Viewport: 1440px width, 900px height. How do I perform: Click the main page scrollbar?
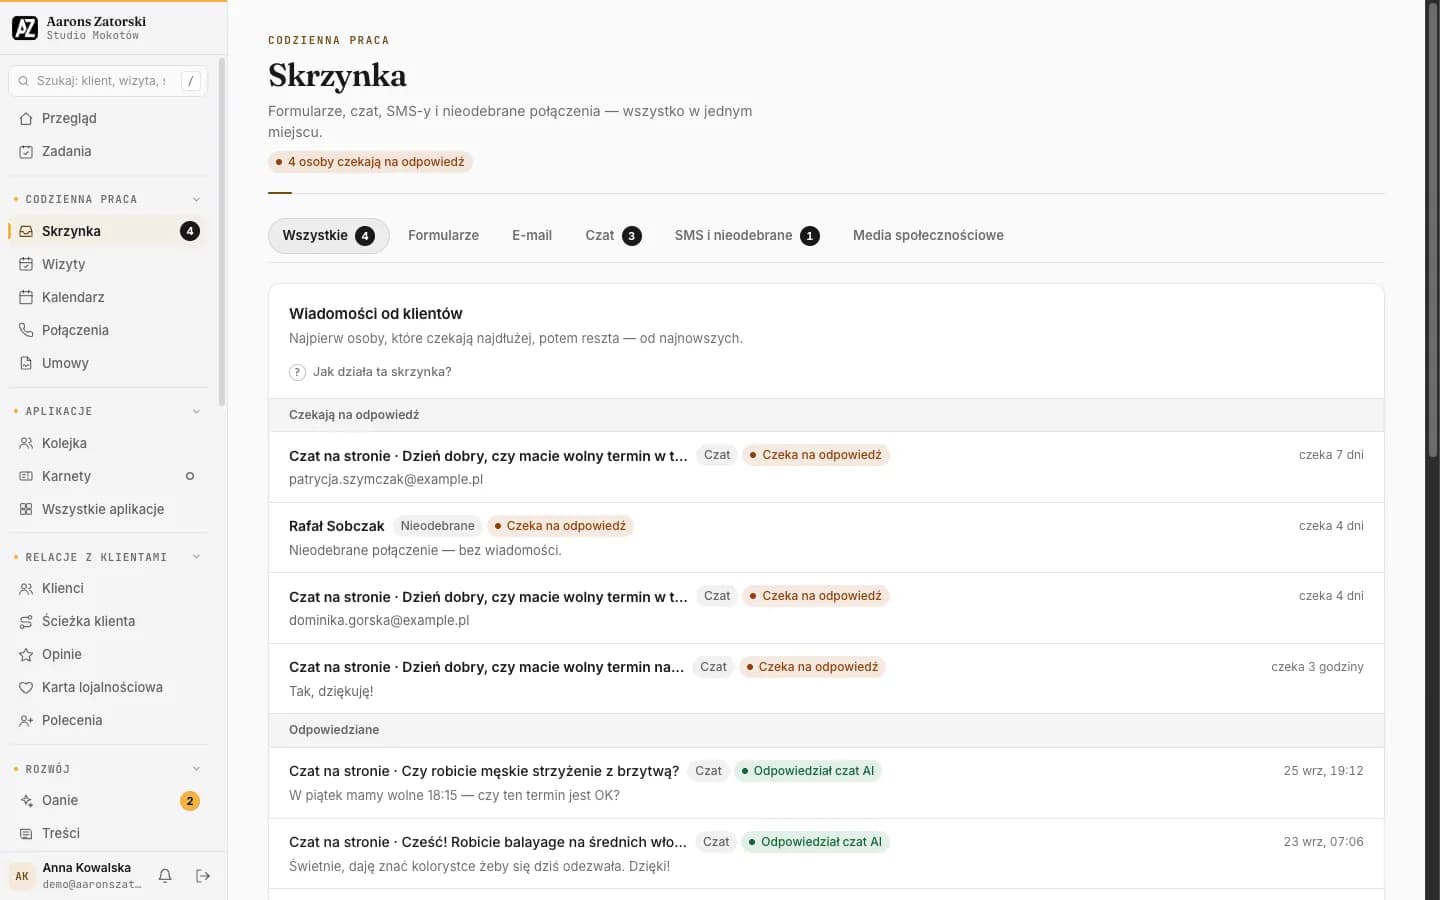coord(1433,232)
